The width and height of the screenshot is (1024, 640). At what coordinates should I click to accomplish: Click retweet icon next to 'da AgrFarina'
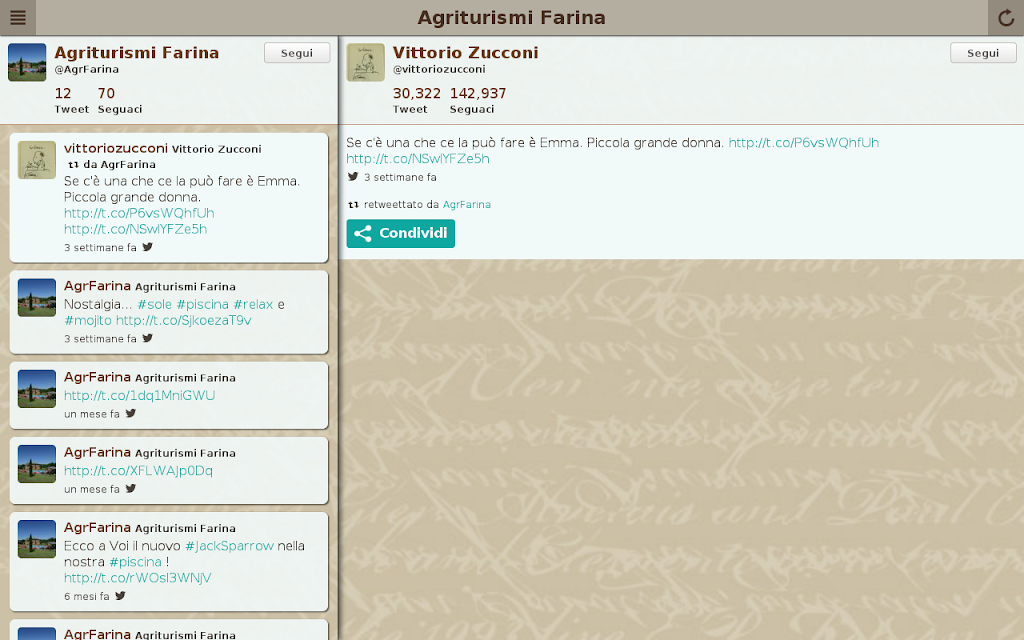pos(74,165)
